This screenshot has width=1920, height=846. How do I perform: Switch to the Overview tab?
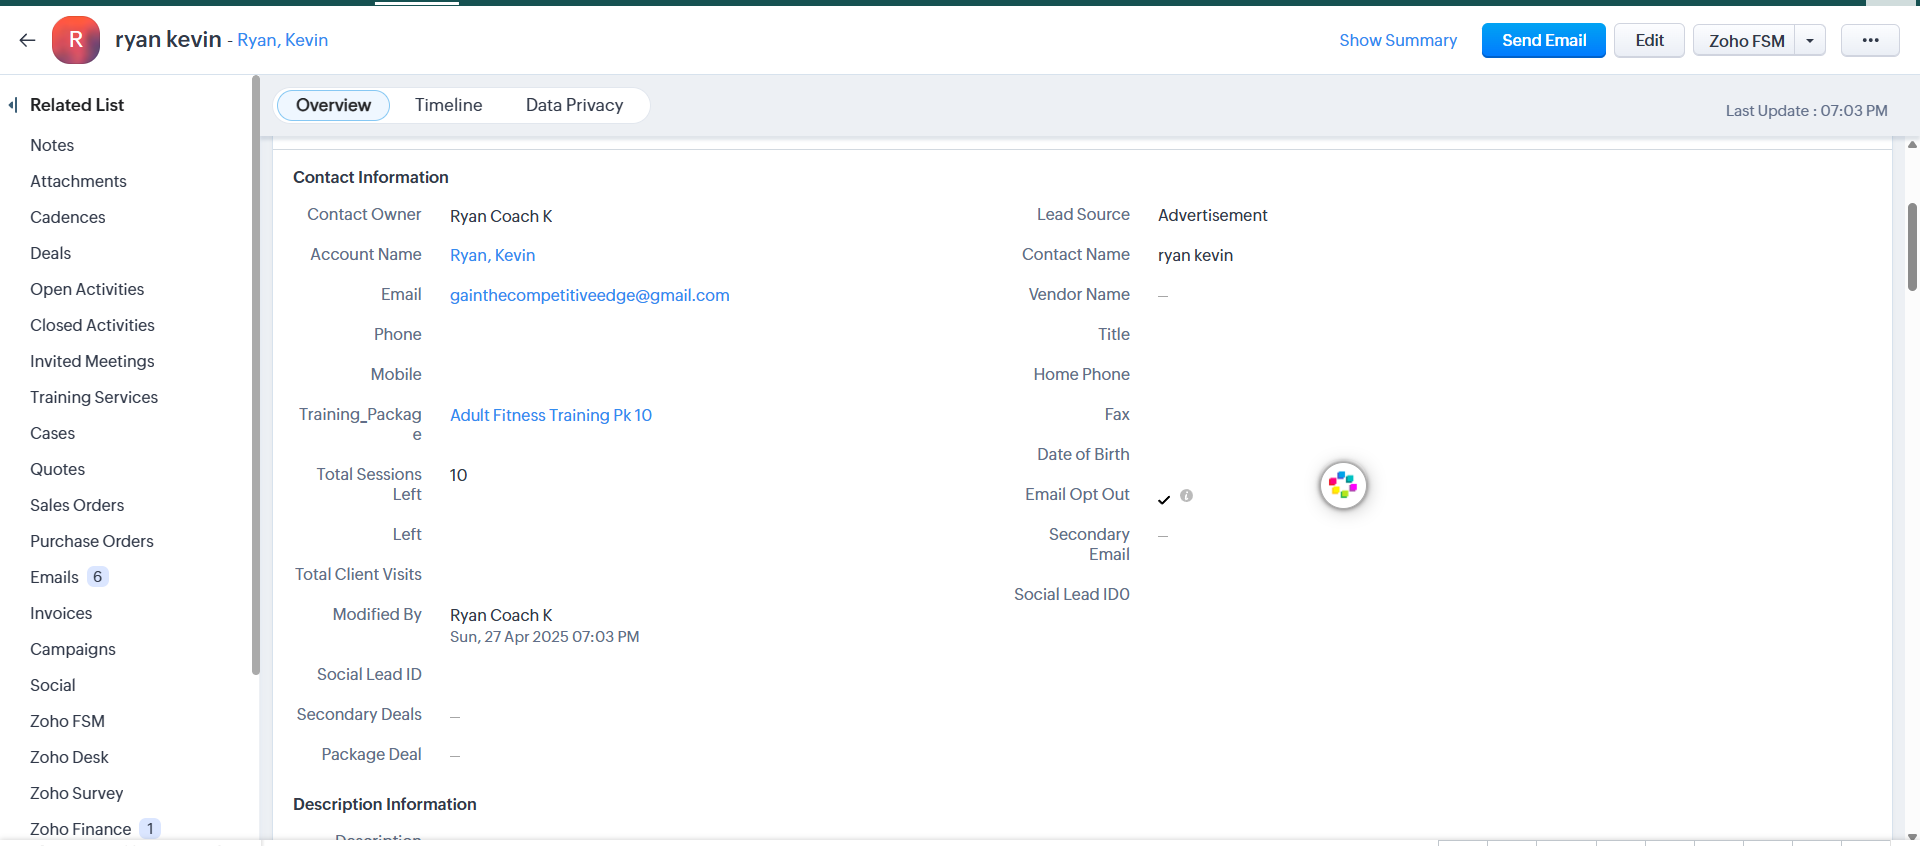pos(333,105)
